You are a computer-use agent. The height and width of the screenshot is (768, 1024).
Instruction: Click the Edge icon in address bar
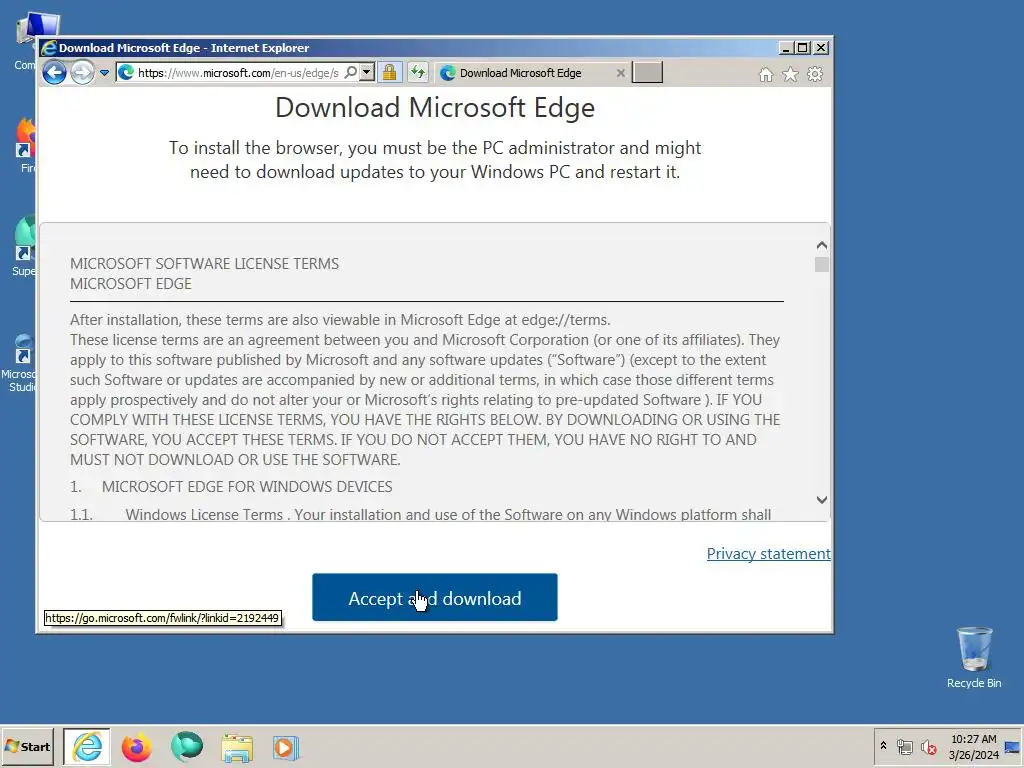coord(127,72)
